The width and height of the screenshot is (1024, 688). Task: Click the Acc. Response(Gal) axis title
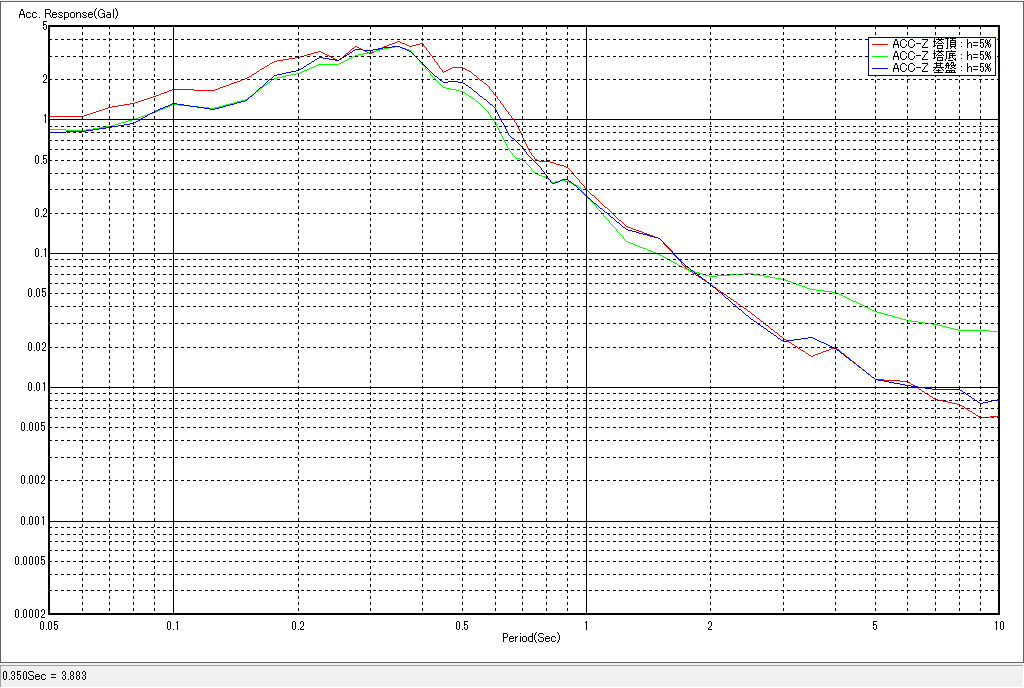point(60,15)
